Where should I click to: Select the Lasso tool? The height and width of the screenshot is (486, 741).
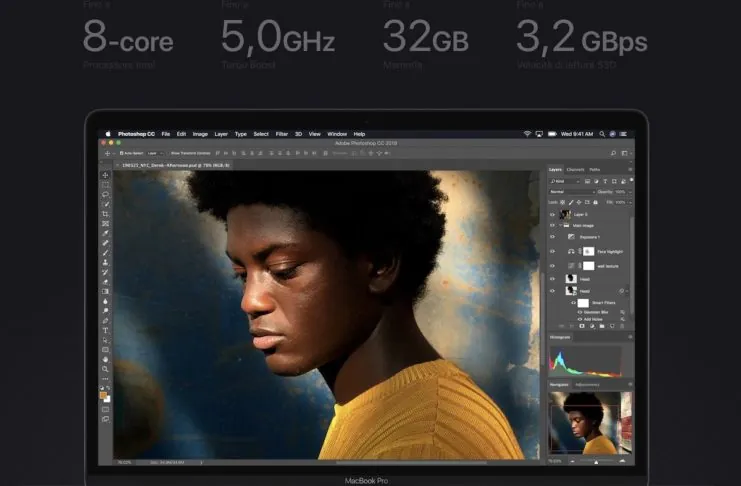[106, 194]
